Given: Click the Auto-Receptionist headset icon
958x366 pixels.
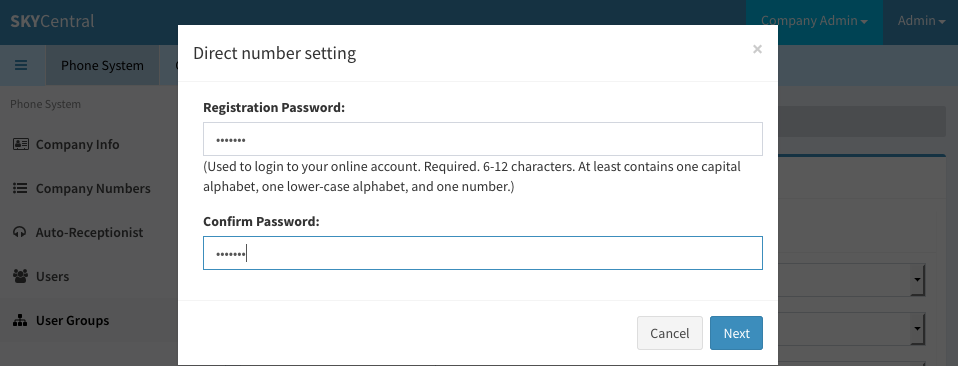Looking at the screenshot, I should pos(20,232).
